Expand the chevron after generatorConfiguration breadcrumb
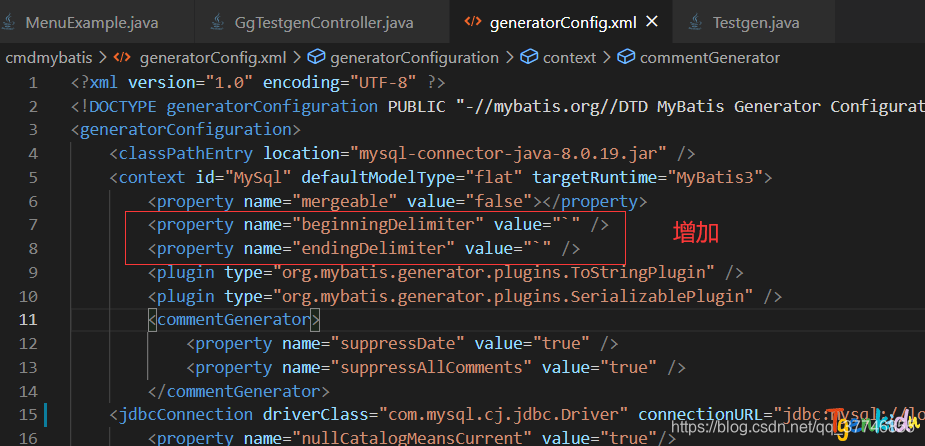Screen dimensions: 925x446 510,58
